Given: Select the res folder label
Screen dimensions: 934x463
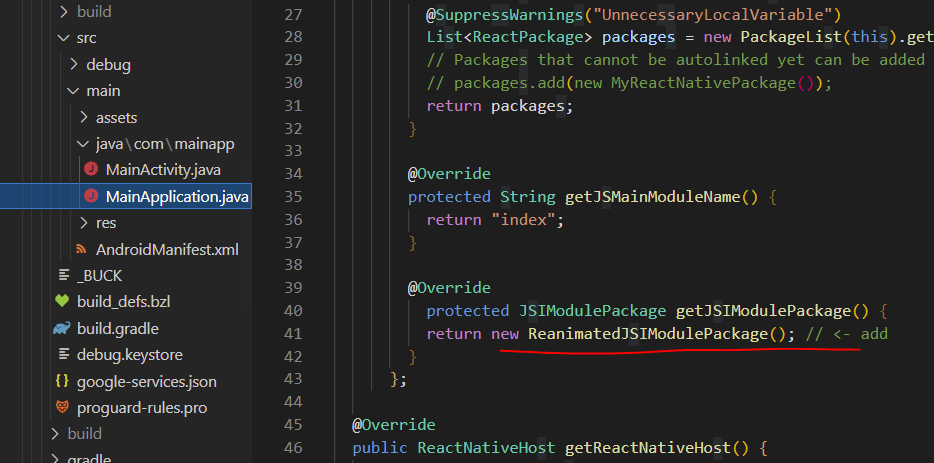Looking at the screenshot, I should [106, 223].
